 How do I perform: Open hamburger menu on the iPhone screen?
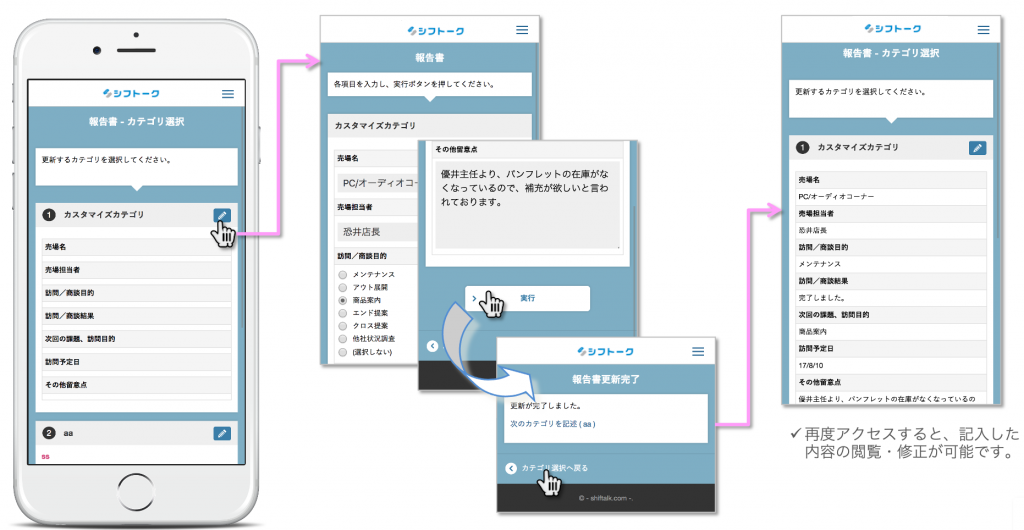coord(228,94)
